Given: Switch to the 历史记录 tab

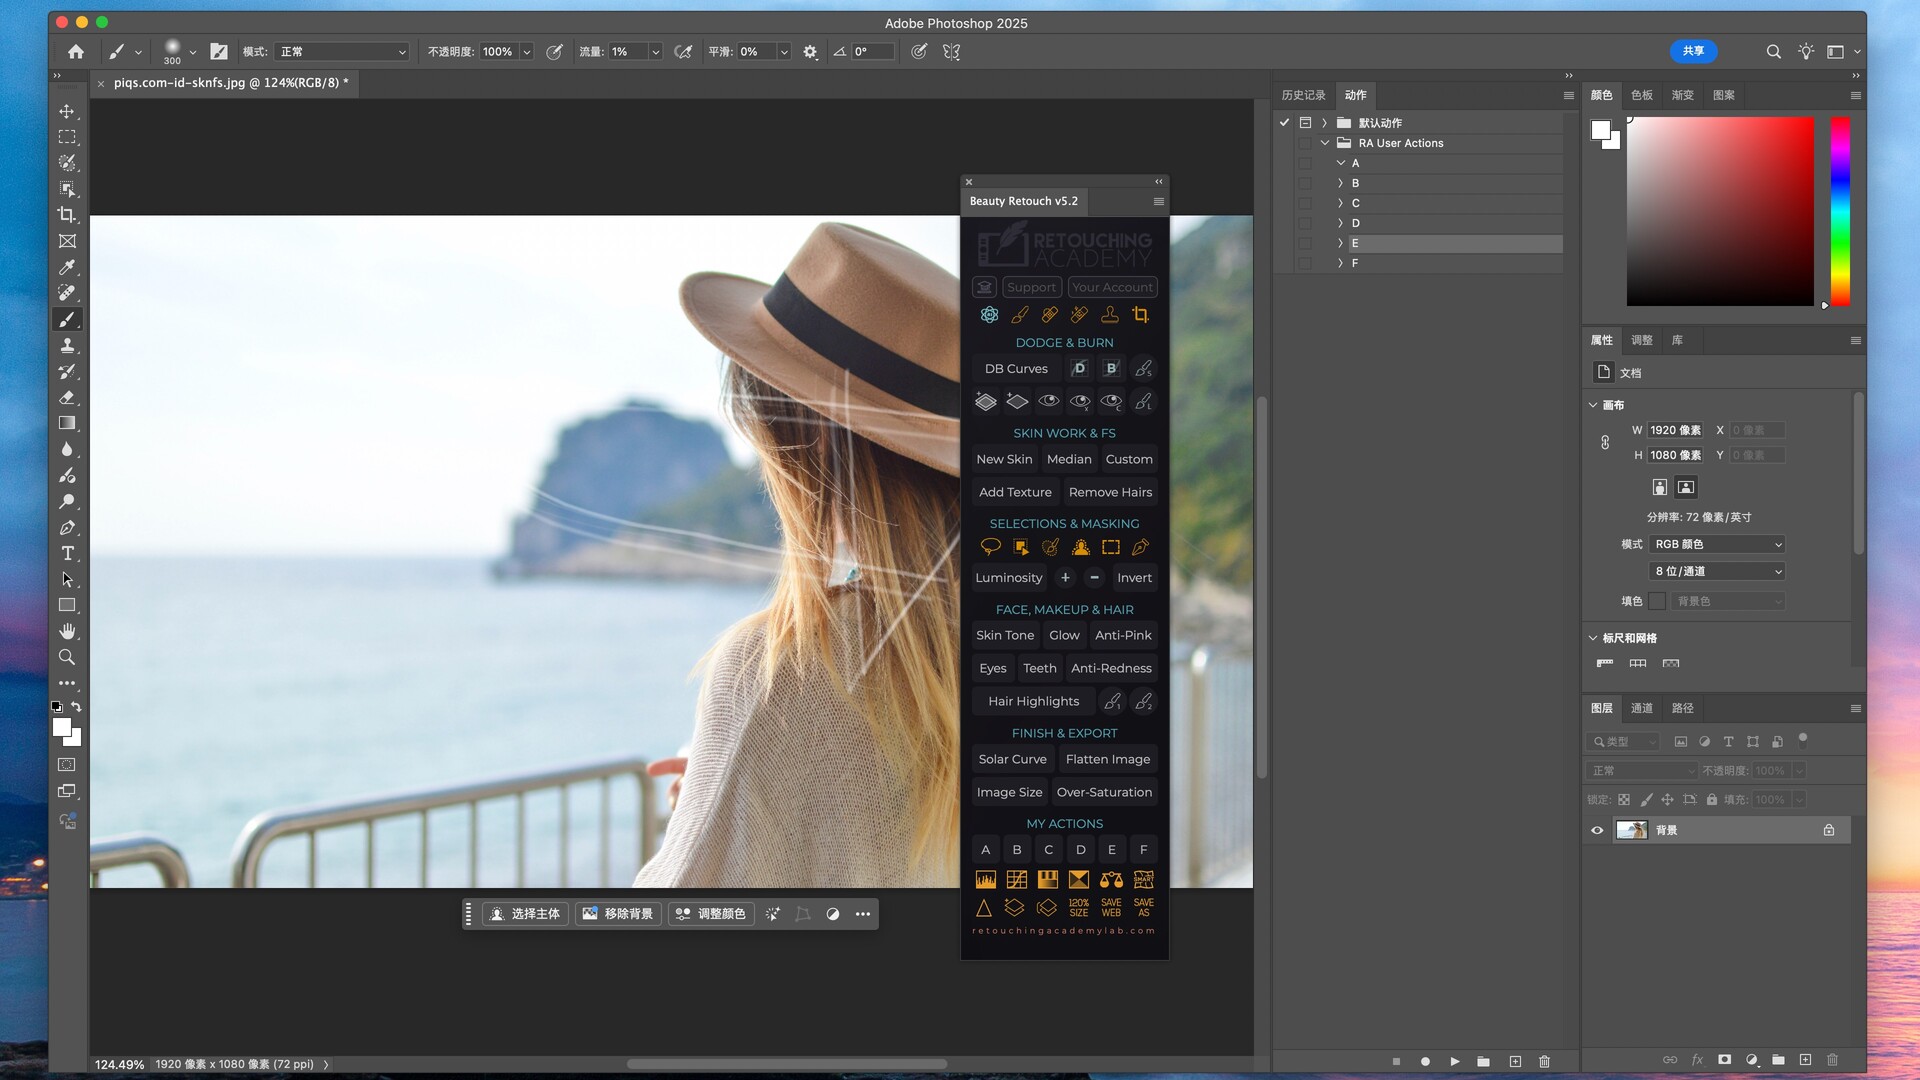Looking at the screenshot, I should [x=1303, y=95].
